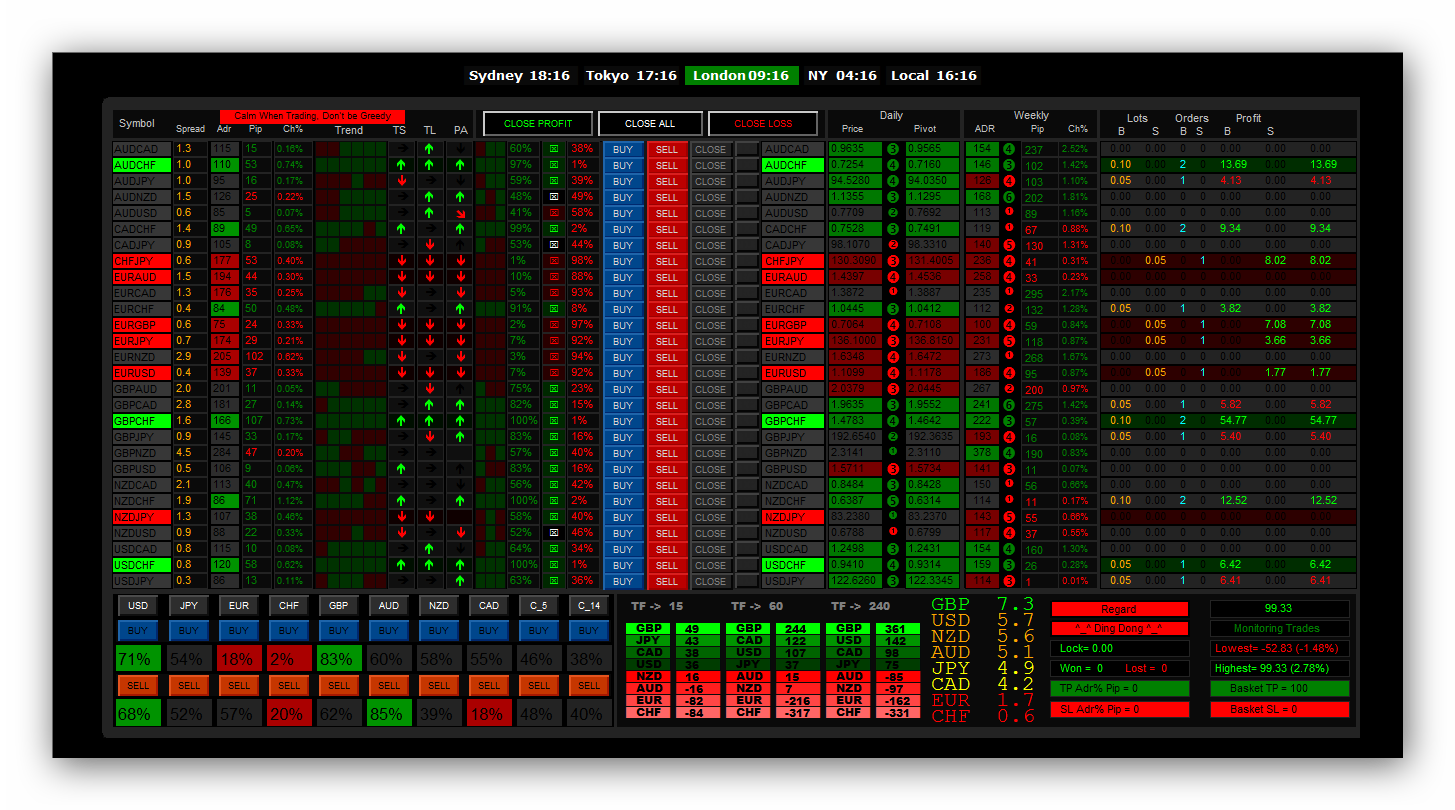Click the London 09:16 session label
Screen dimensions: 1455x810
point(741,75)
